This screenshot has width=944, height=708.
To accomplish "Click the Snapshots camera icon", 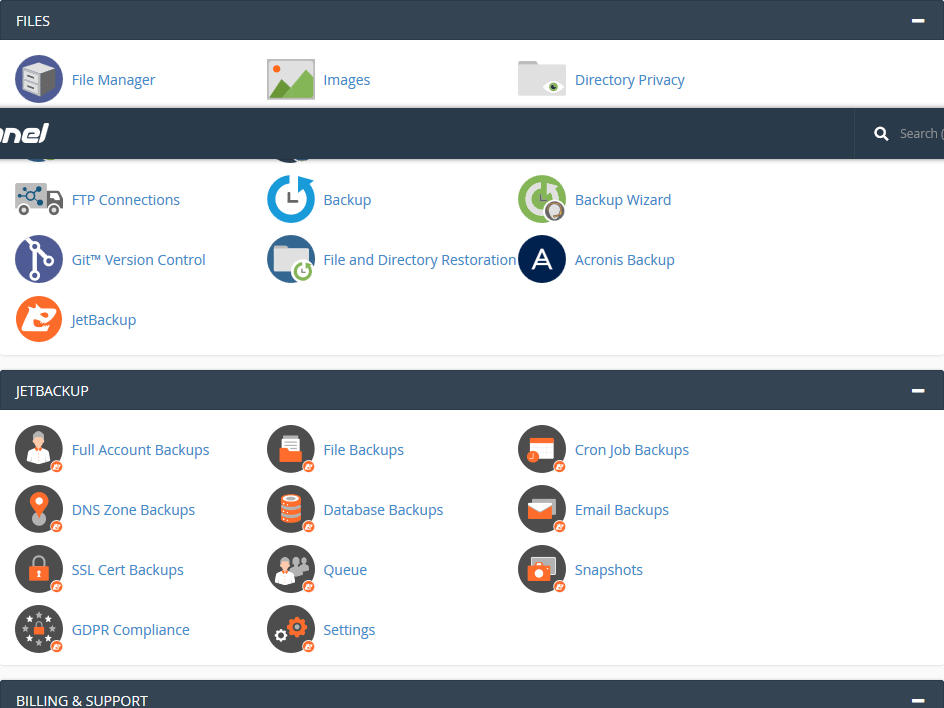I will (542, 570).
